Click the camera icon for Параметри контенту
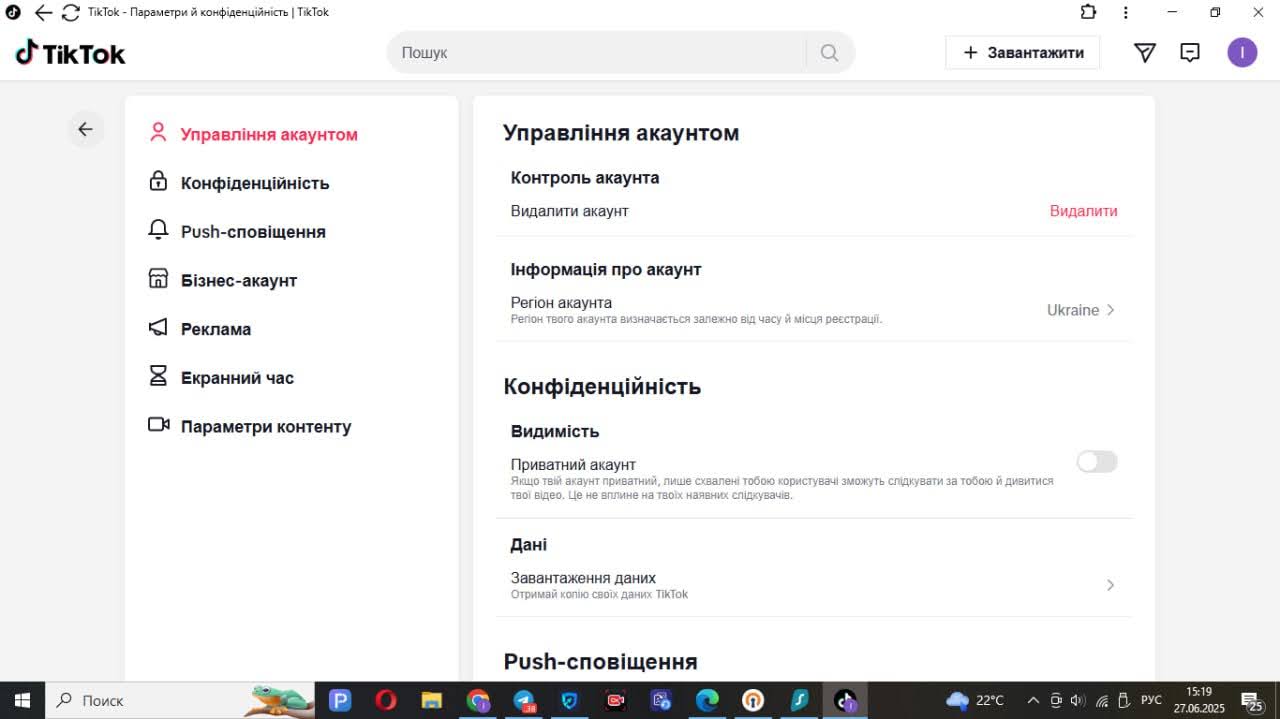Screen dimensions: 1280x719 (158, 425)
